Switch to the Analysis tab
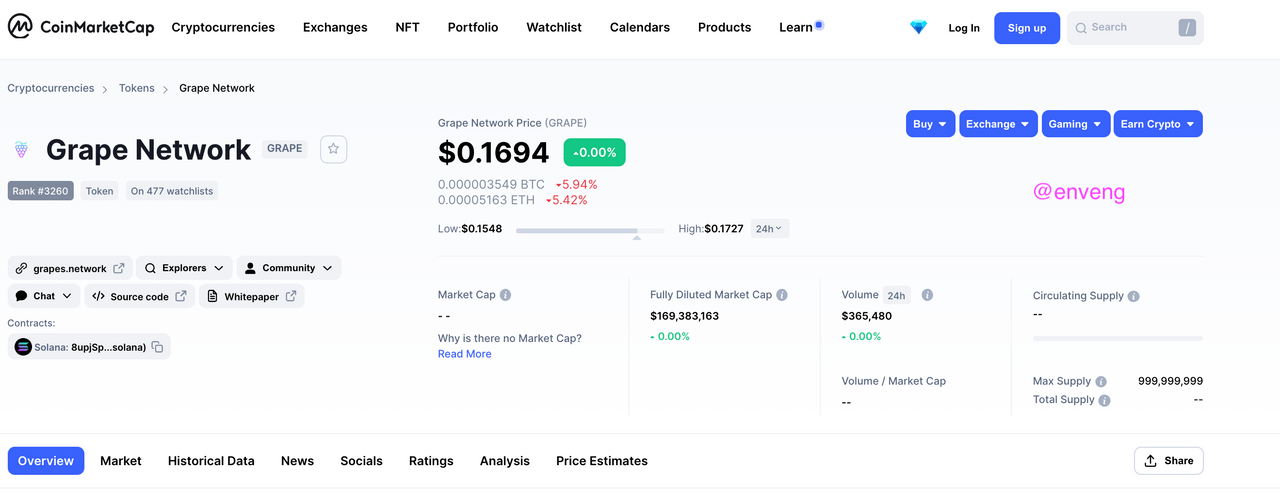This screenshot has width=1280, height=493. coord(505,461)
